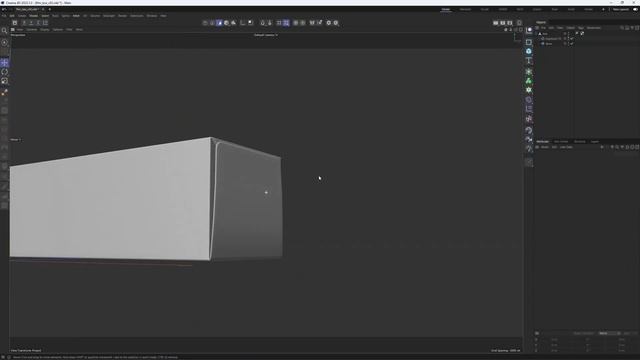
Task: Open viewport Panel menu
Action: pyautogui.click(x=79, y=29)
